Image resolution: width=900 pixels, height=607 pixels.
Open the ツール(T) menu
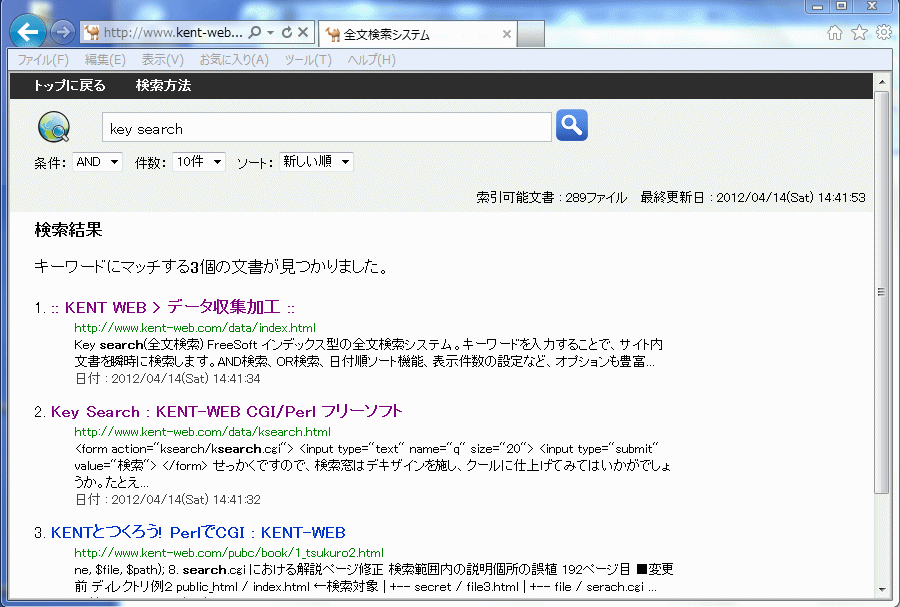(x=308, y=60)
